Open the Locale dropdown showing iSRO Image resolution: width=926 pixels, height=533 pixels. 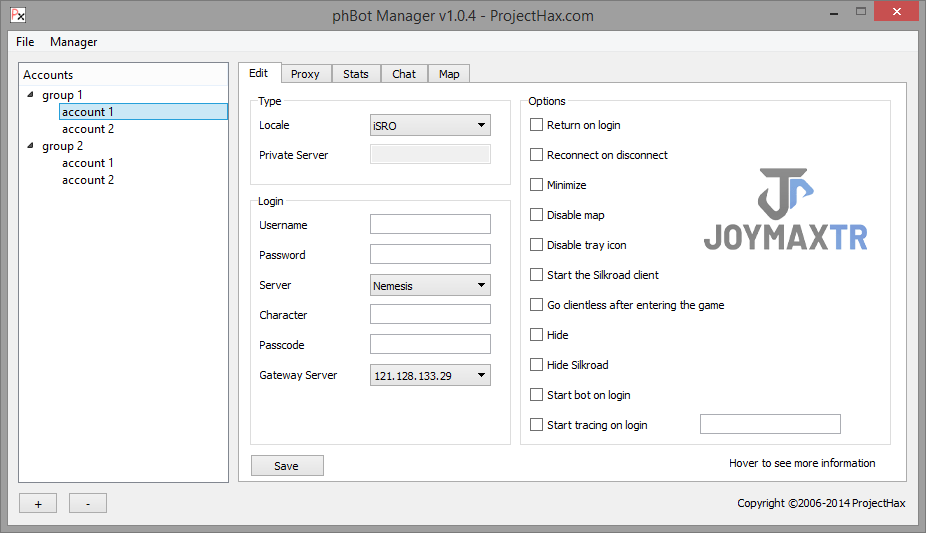point(431,125)
